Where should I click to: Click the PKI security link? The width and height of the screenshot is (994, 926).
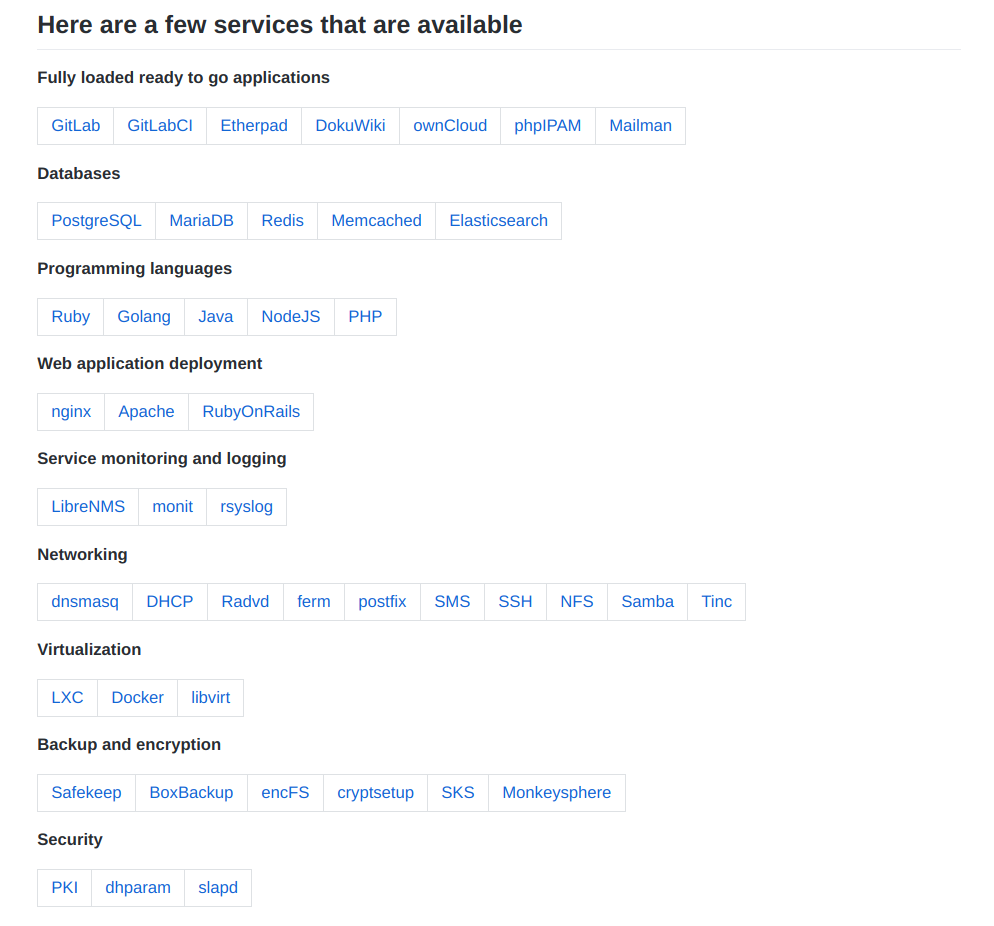coord(65,887)
